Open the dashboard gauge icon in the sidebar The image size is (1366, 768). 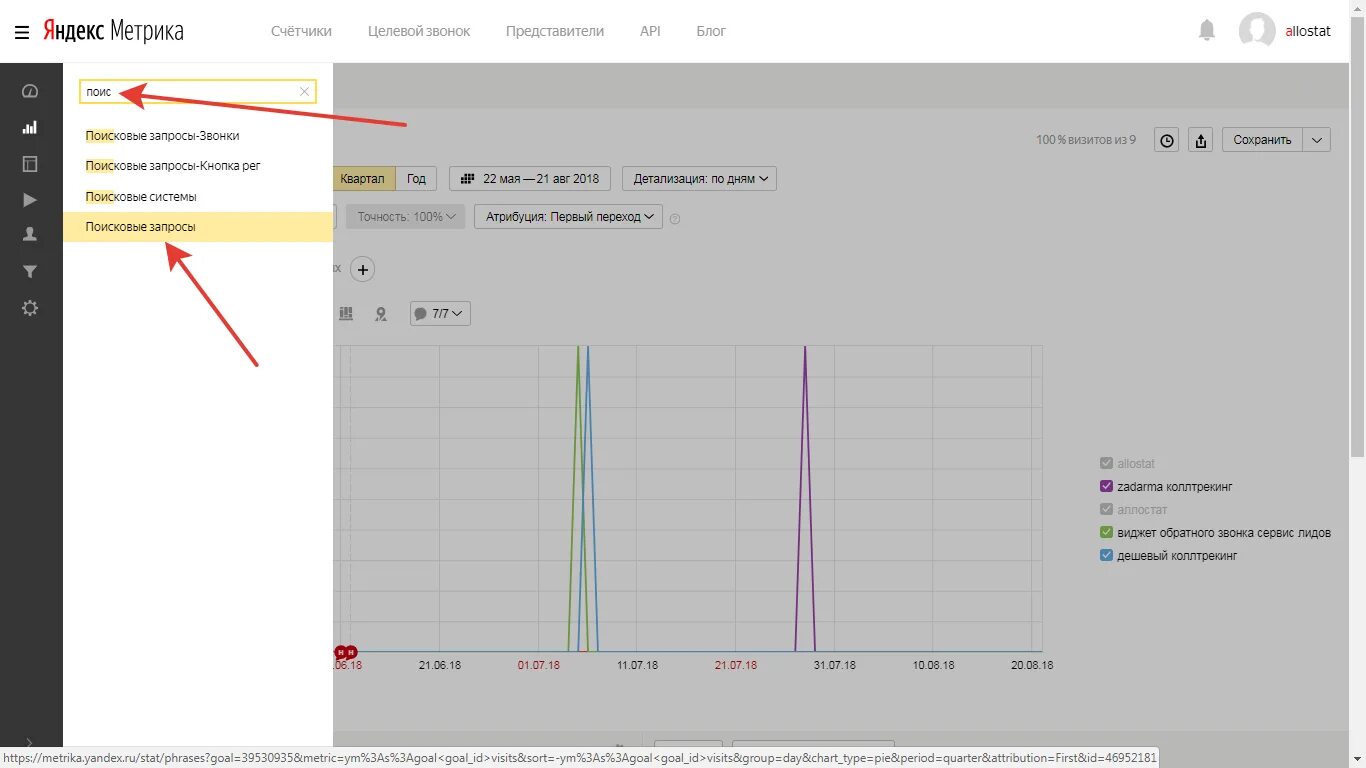(x=30, y=92)
